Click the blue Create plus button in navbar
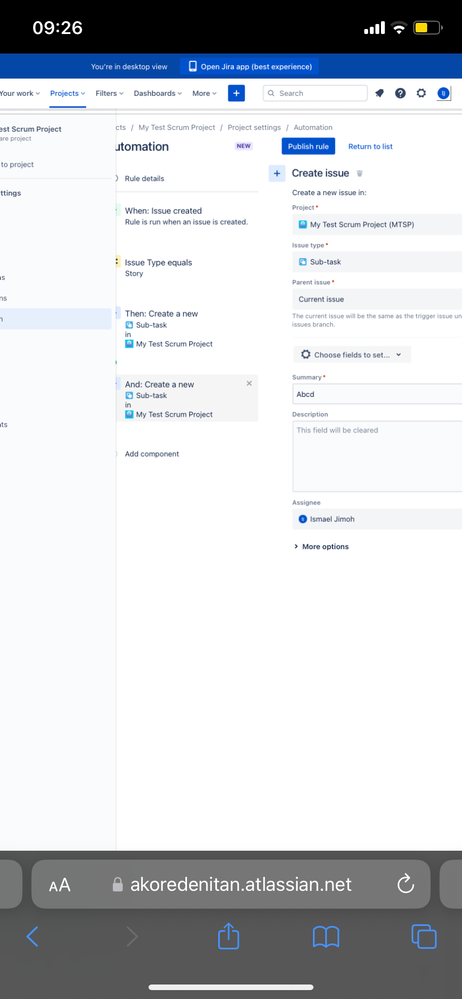This screenshot has height=999, width=462. click(236, 93)
